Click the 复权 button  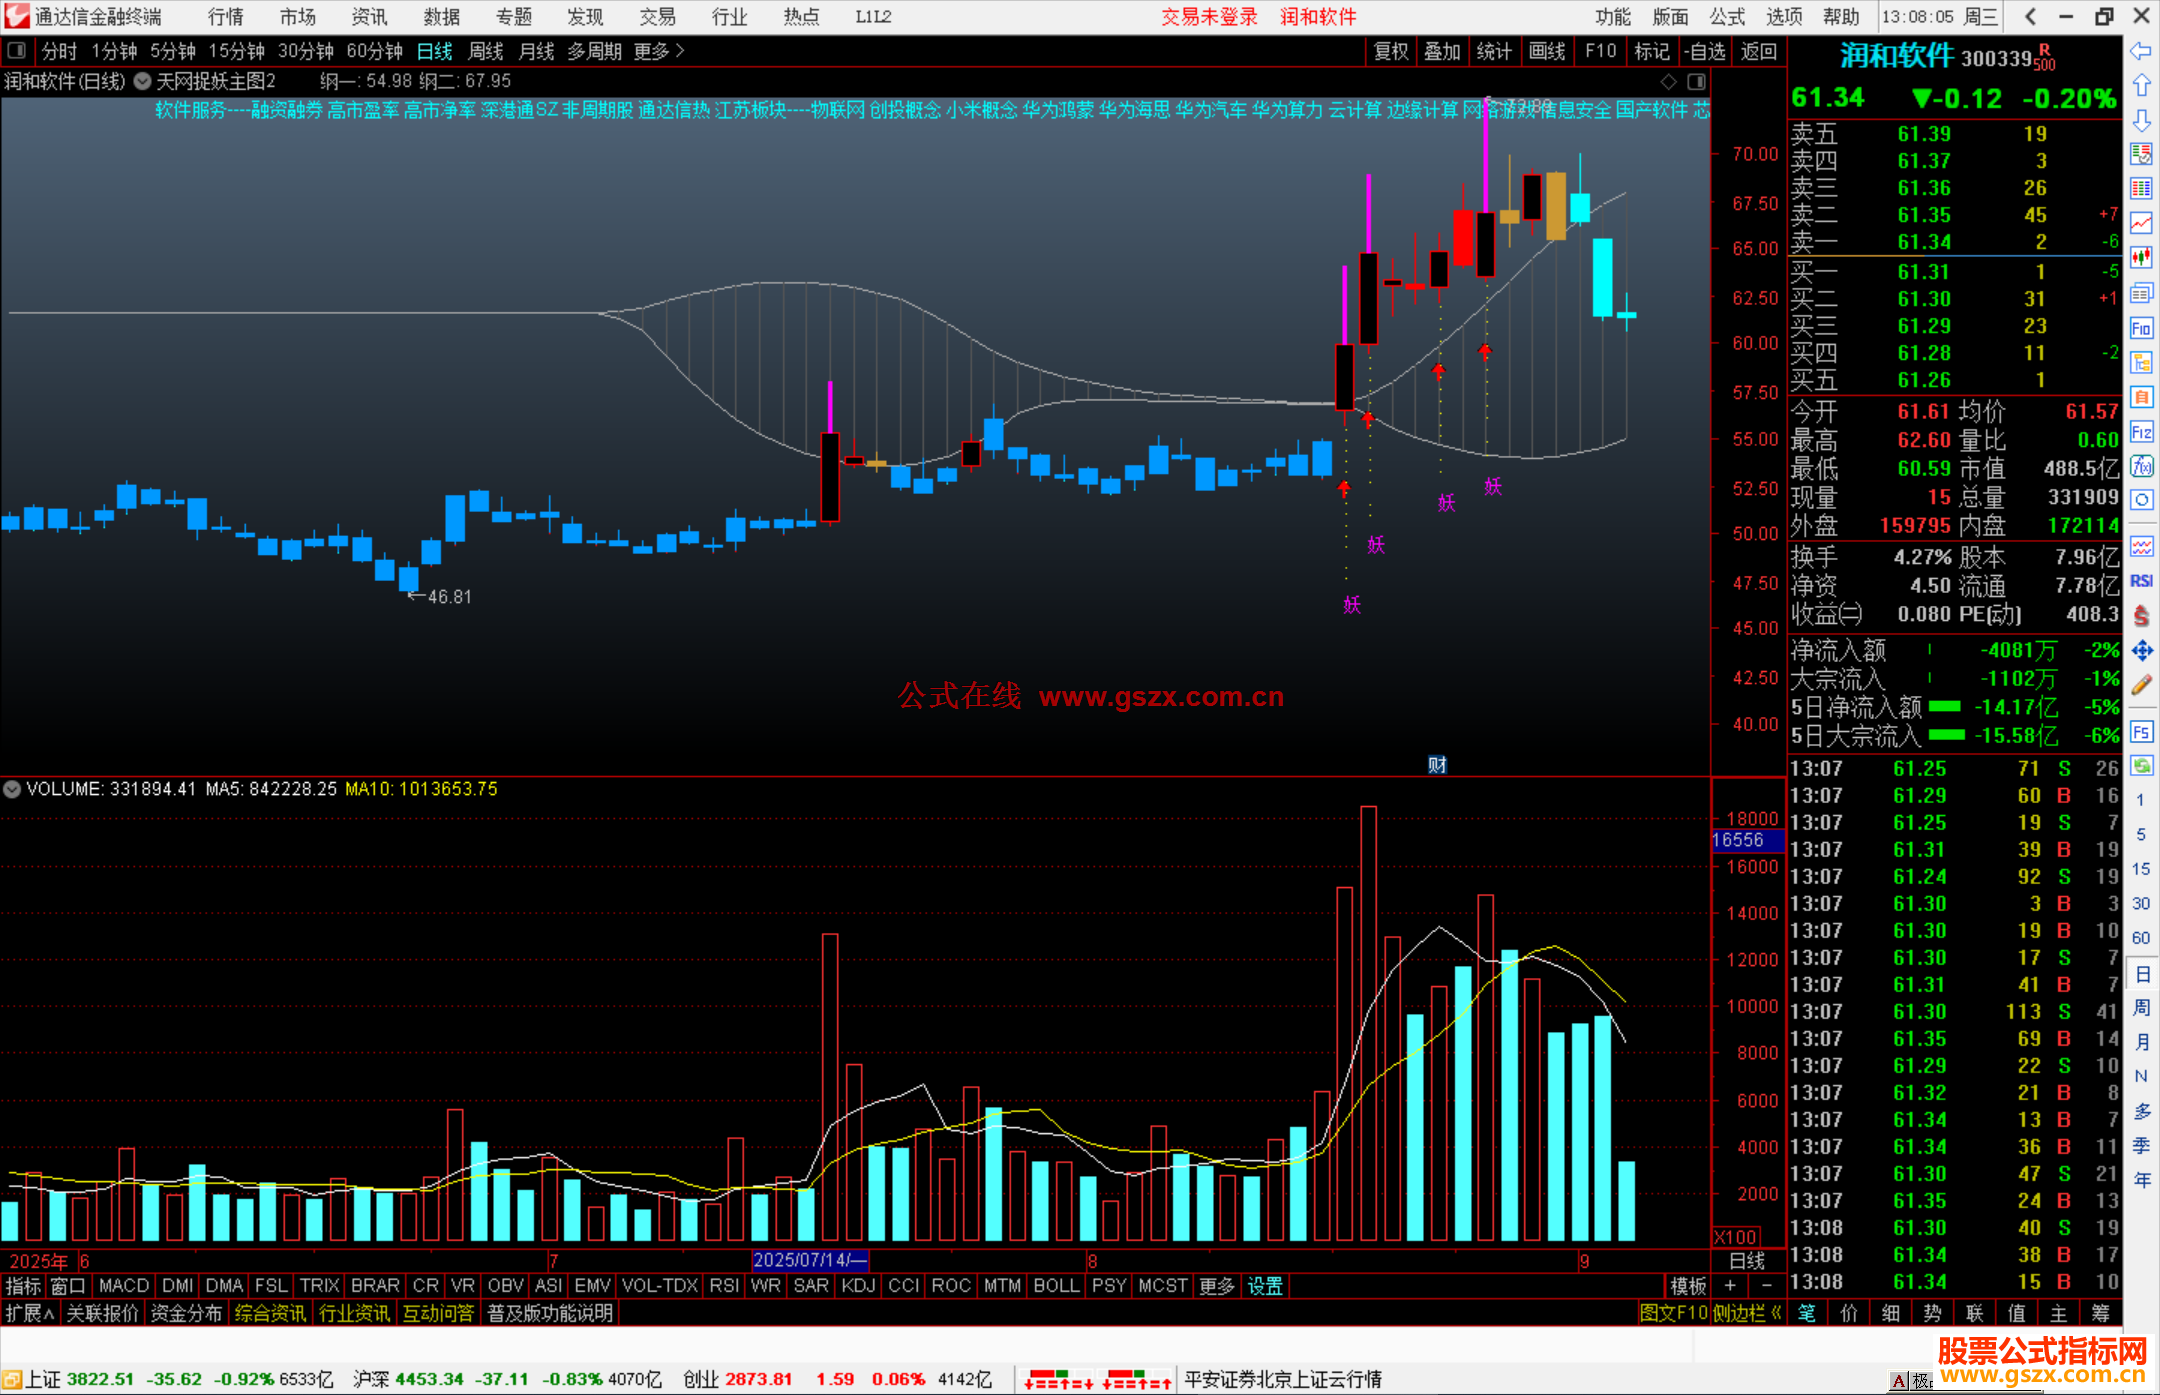pos(1391,51)
